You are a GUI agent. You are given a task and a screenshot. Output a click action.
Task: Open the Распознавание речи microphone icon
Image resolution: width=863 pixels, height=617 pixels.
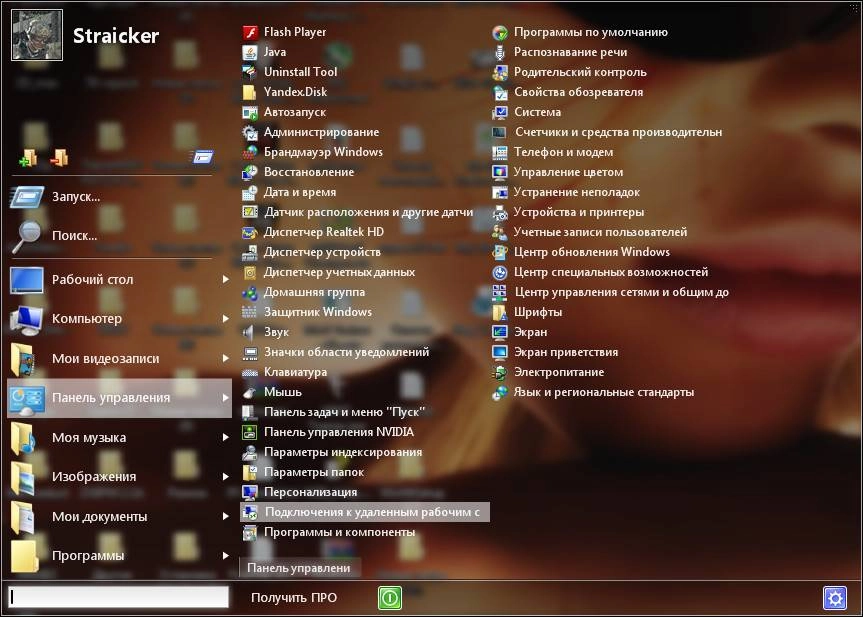coord(500,52)
